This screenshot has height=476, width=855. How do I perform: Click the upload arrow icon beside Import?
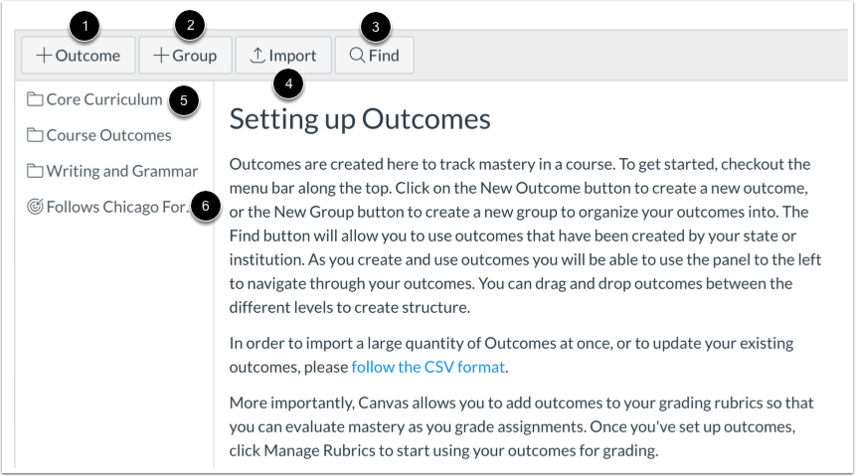(x=257, y=55)
